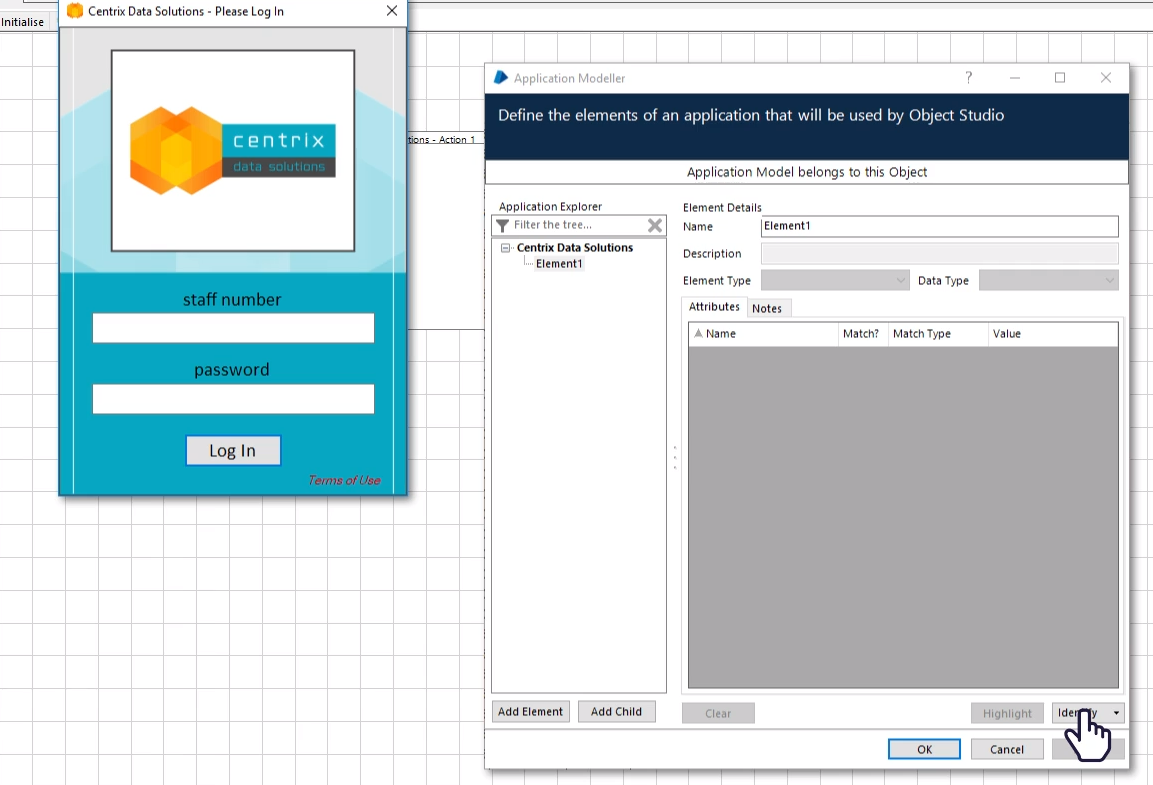Click the Description input field

(x=940, y=254)
